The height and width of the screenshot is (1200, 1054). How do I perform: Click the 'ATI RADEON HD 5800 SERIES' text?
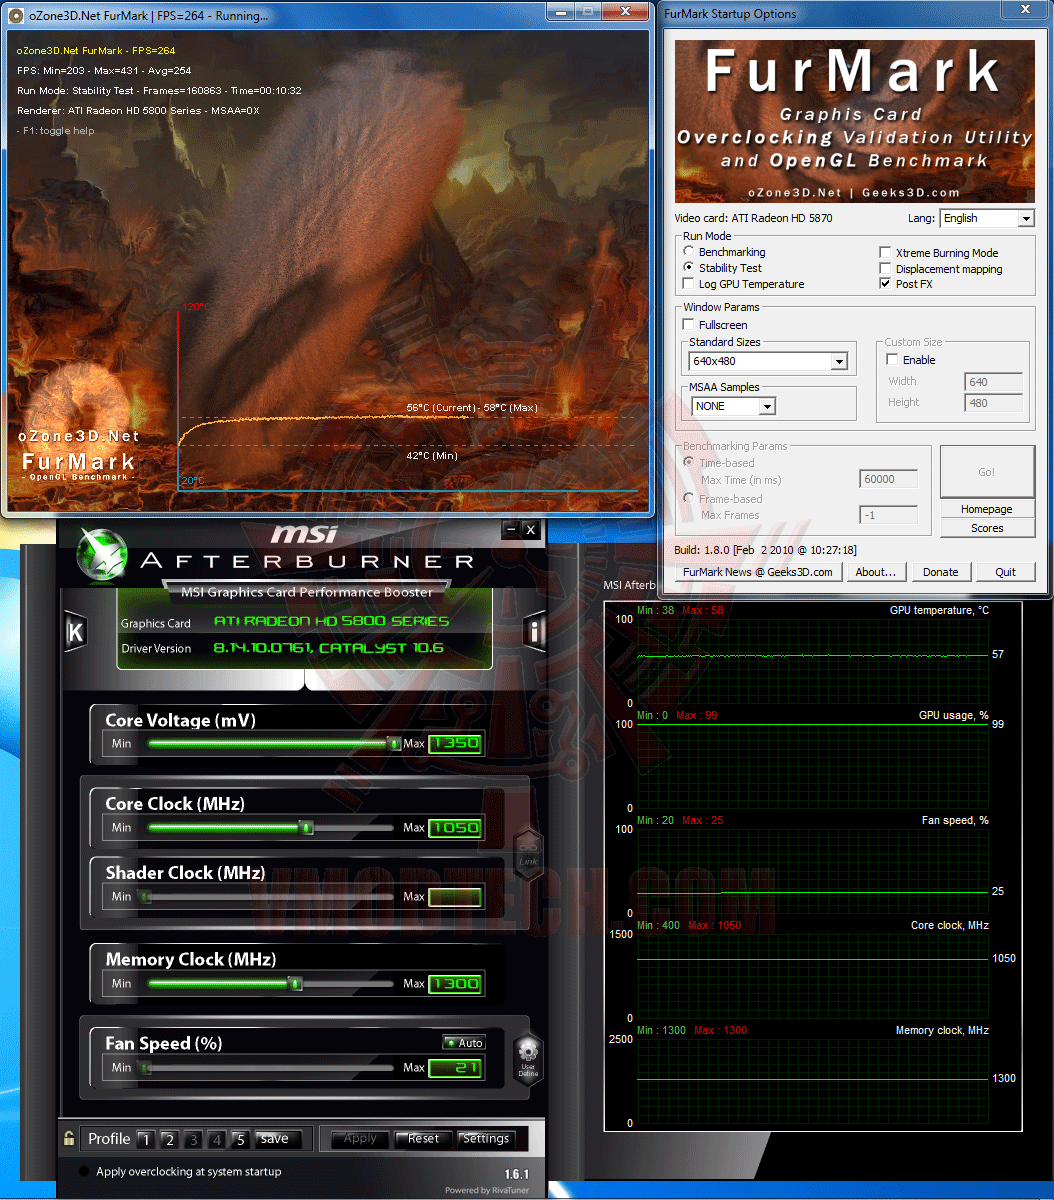click(x=331, y=621)
